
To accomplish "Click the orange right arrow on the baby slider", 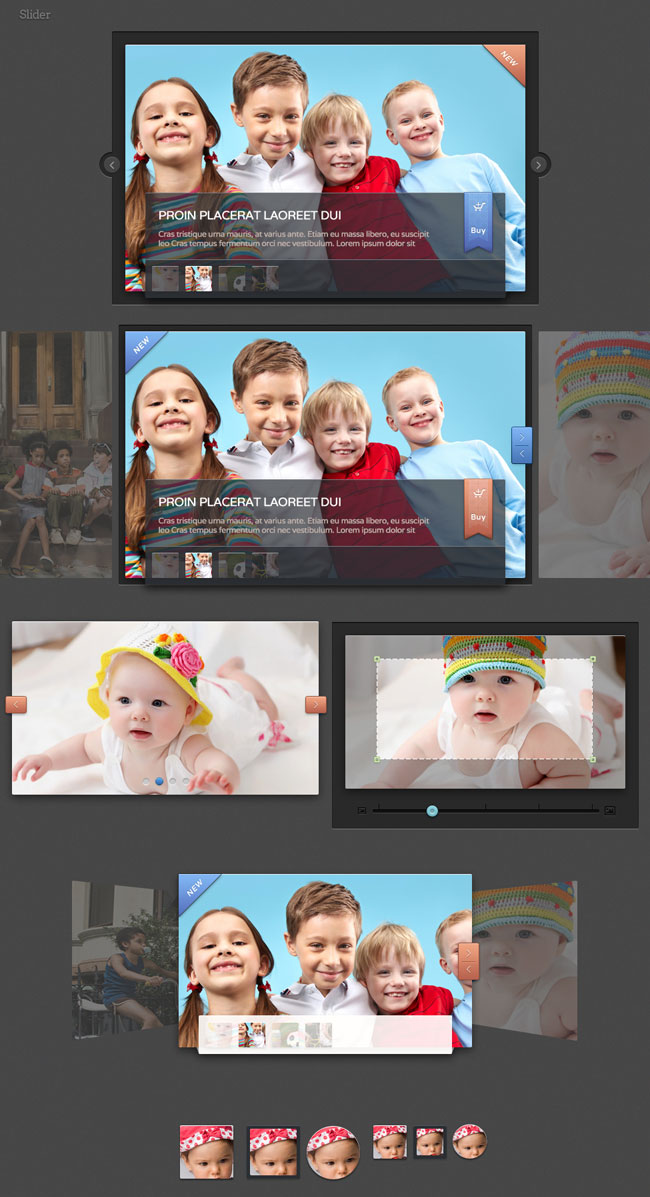I will click(x=316, y=704).
